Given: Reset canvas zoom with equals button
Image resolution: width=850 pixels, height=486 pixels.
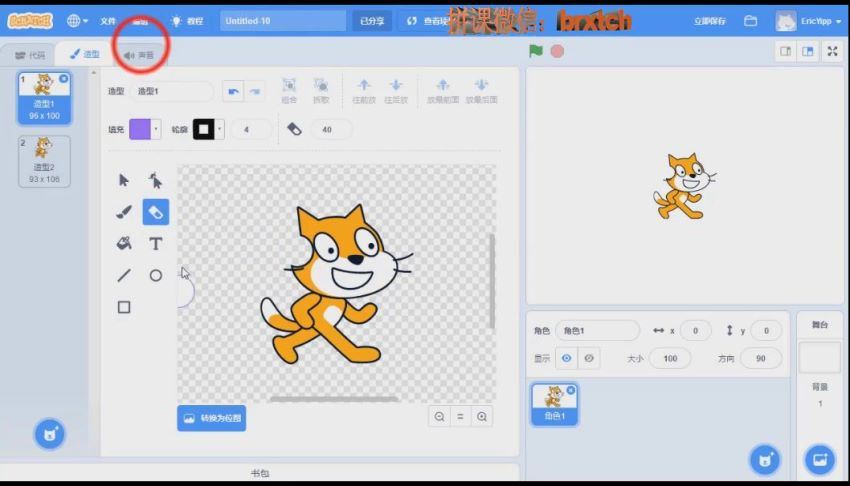Looking at the screenshot, I should [x=460, y=417].
